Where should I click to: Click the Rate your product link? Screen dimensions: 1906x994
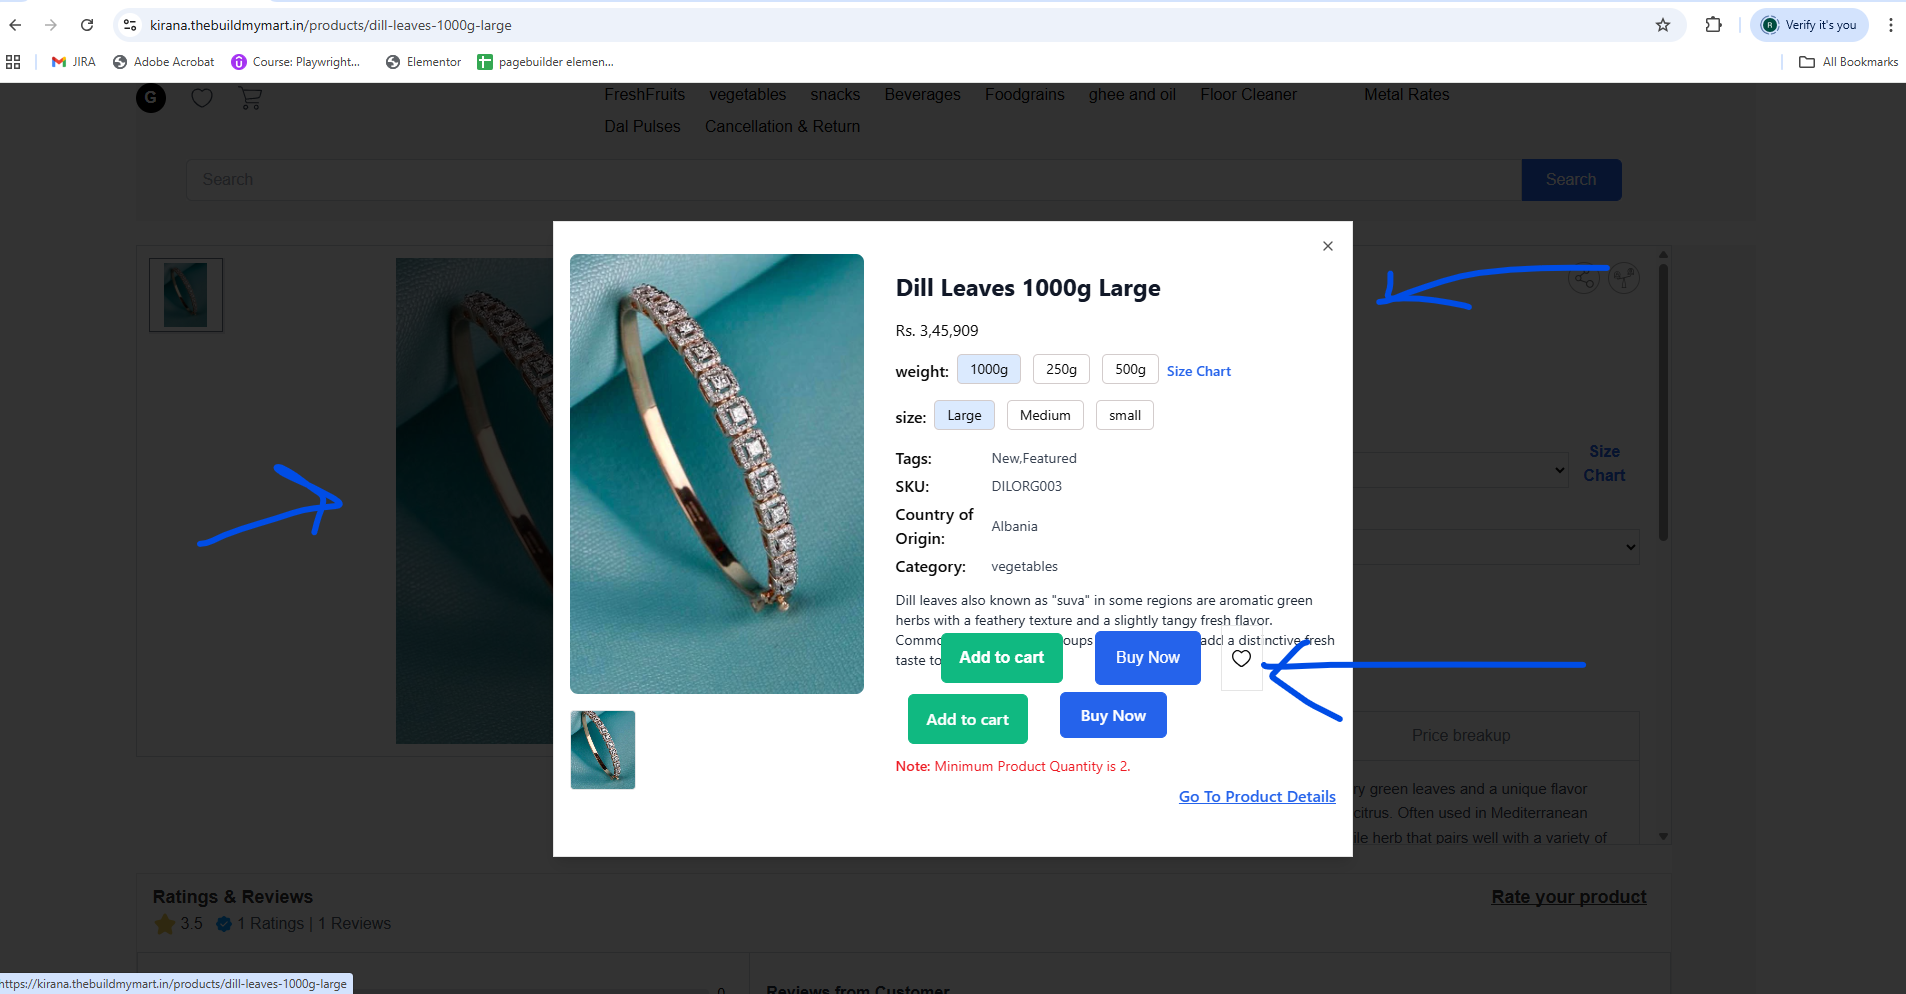pos(1569,897)
